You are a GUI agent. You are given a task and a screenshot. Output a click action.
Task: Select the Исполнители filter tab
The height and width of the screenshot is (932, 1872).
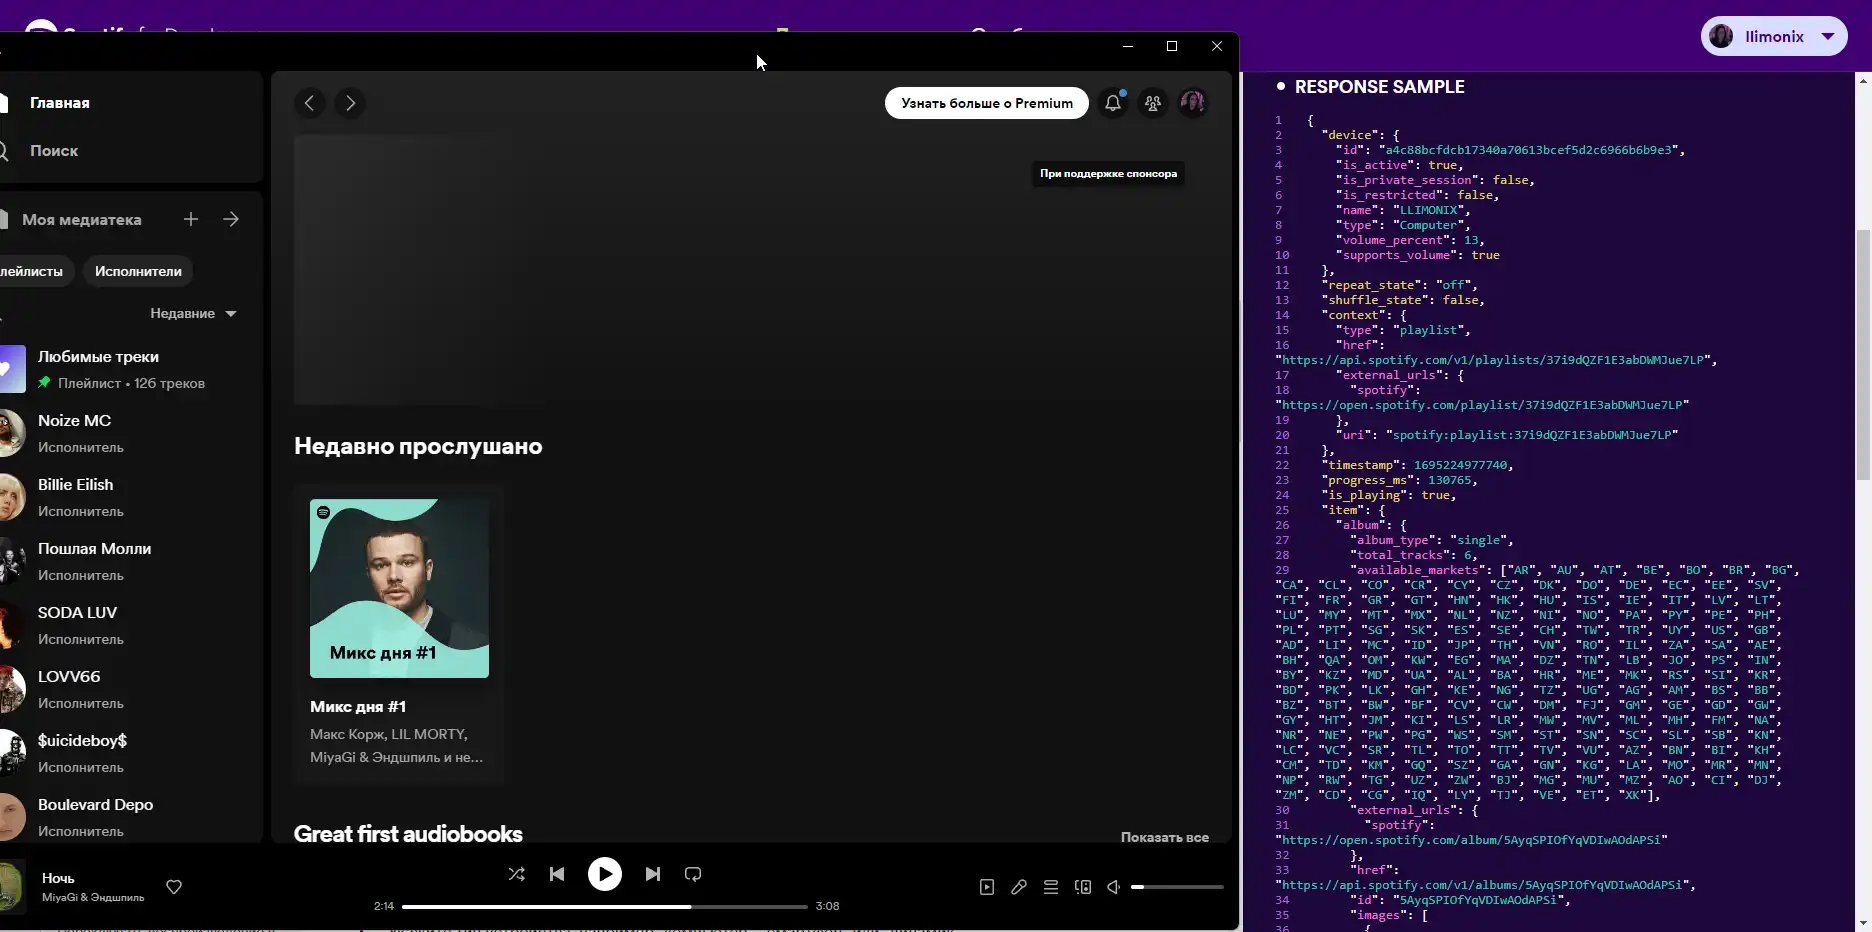(x=138, y=271)
